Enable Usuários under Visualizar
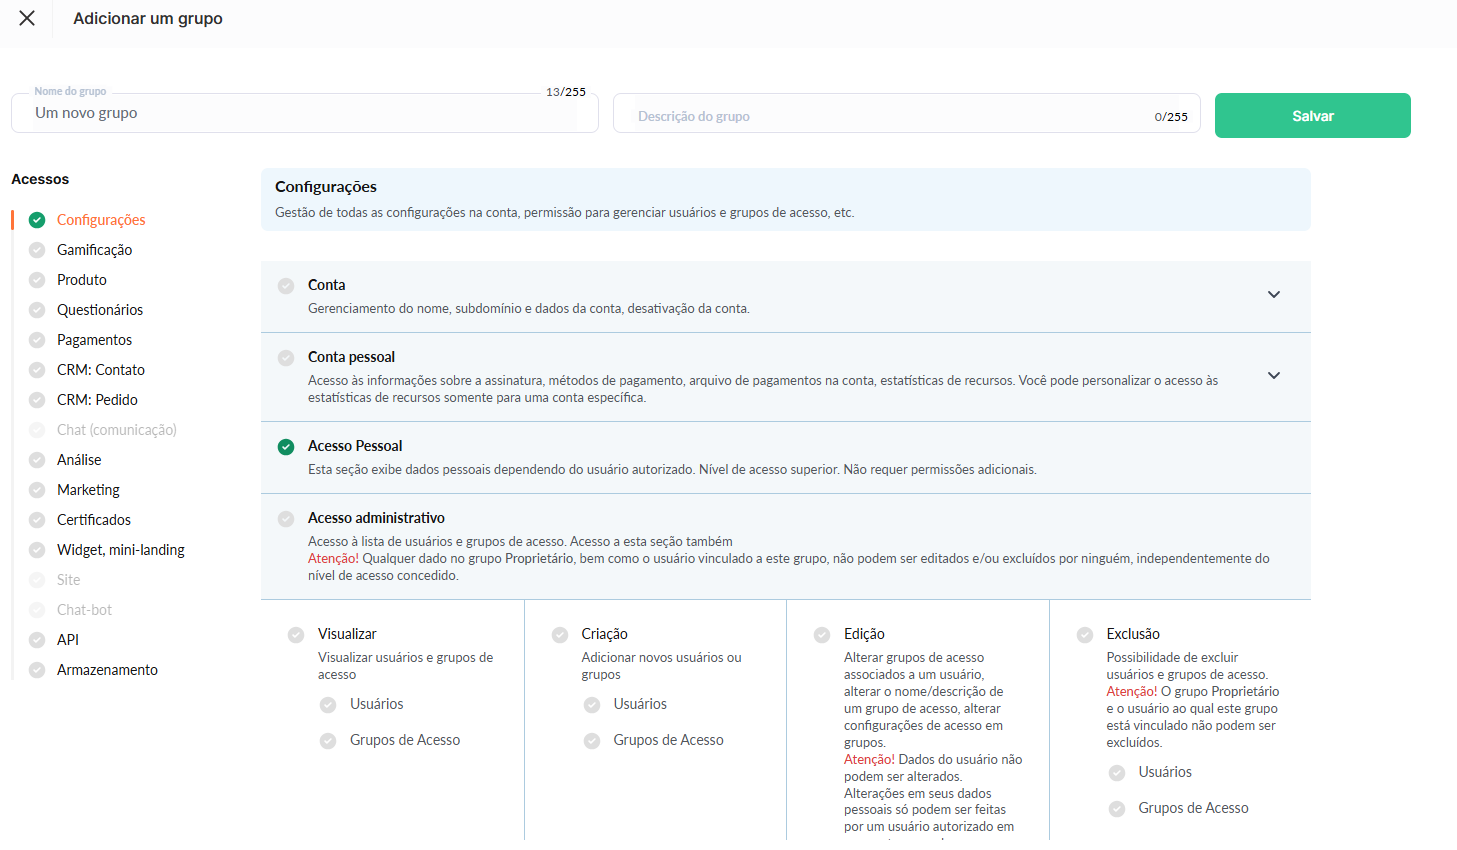The height and width of the screenshot is (850, 1457). point(328,705)
